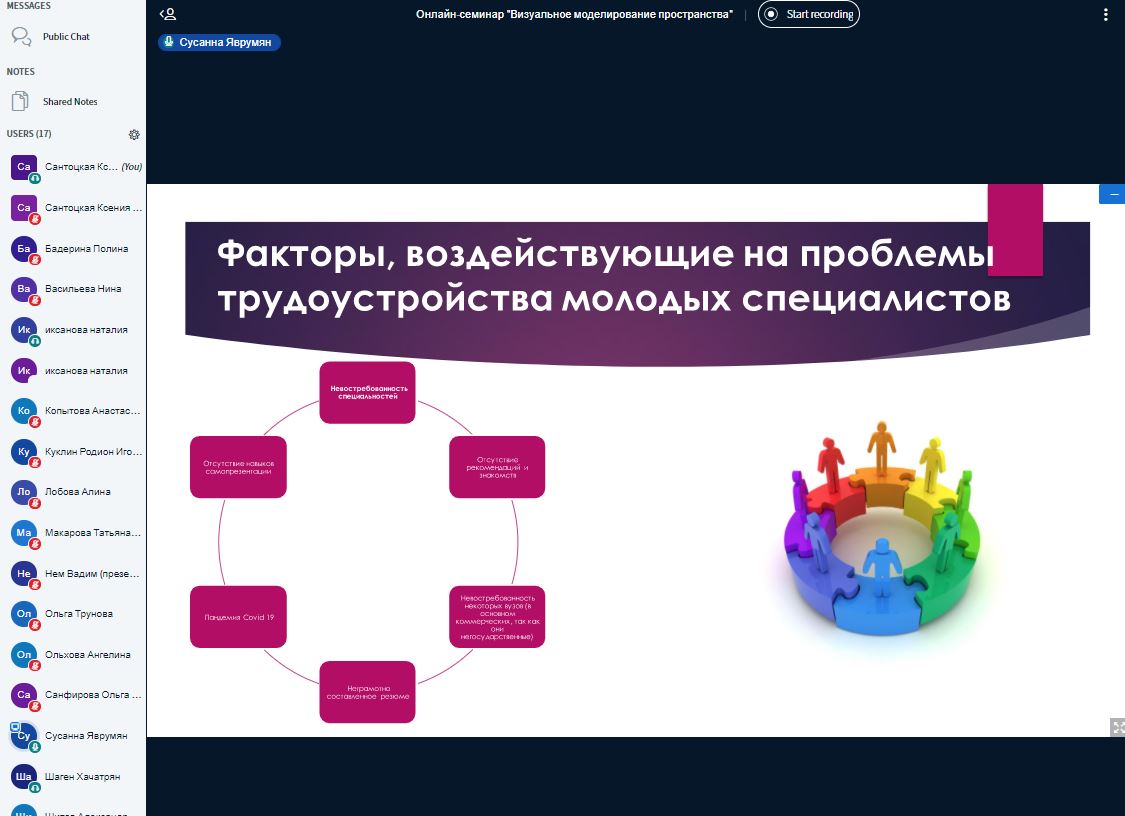Start recording the session

pyautogui.click(x=808, y=14)
